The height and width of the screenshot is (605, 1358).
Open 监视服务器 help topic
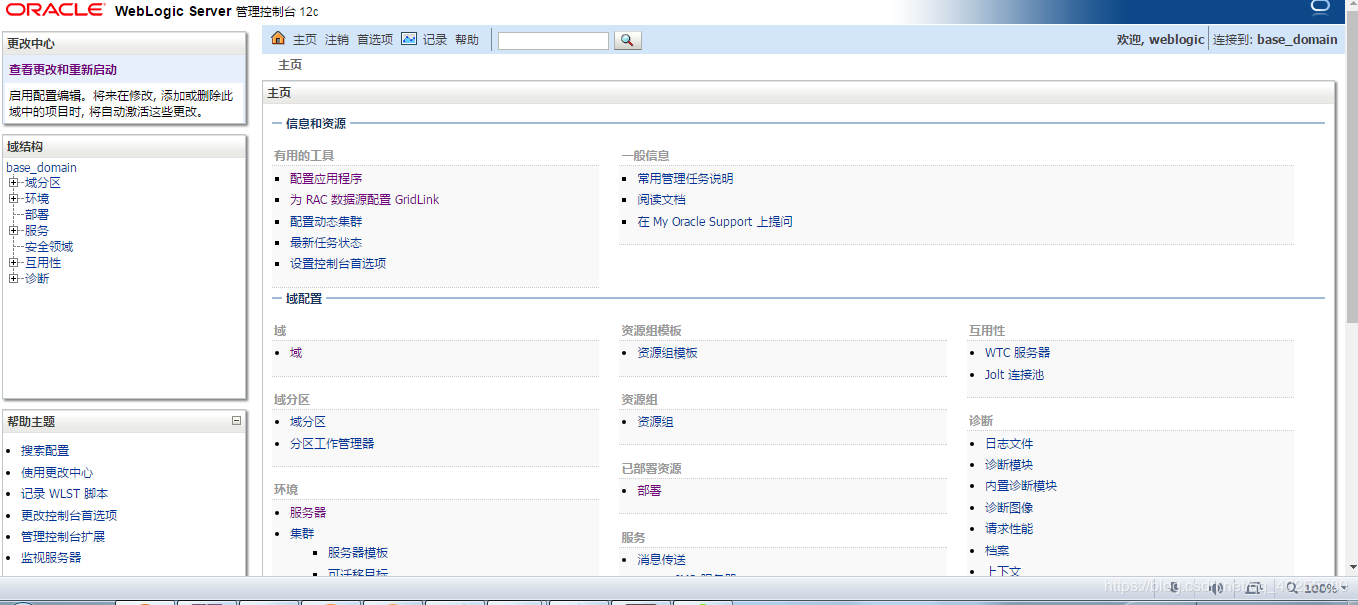pyautogui.click(x=51, y=558)
